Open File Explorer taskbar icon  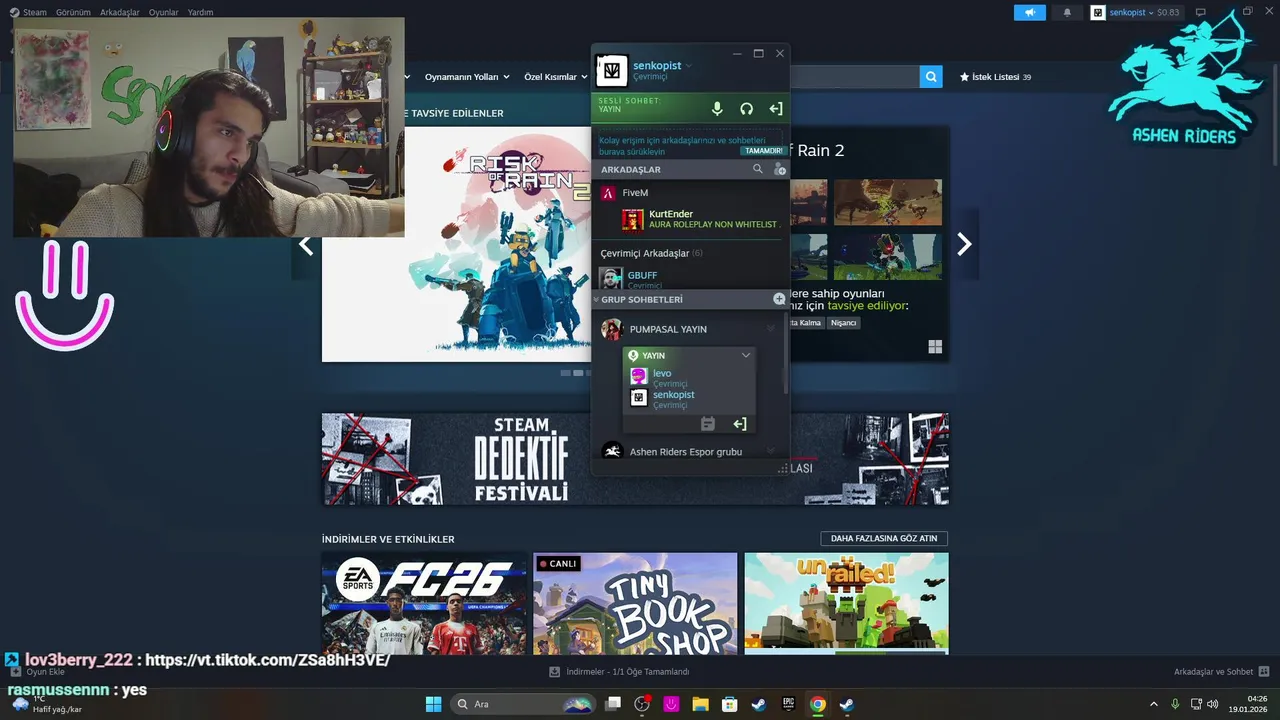click(x=700, y=704)
